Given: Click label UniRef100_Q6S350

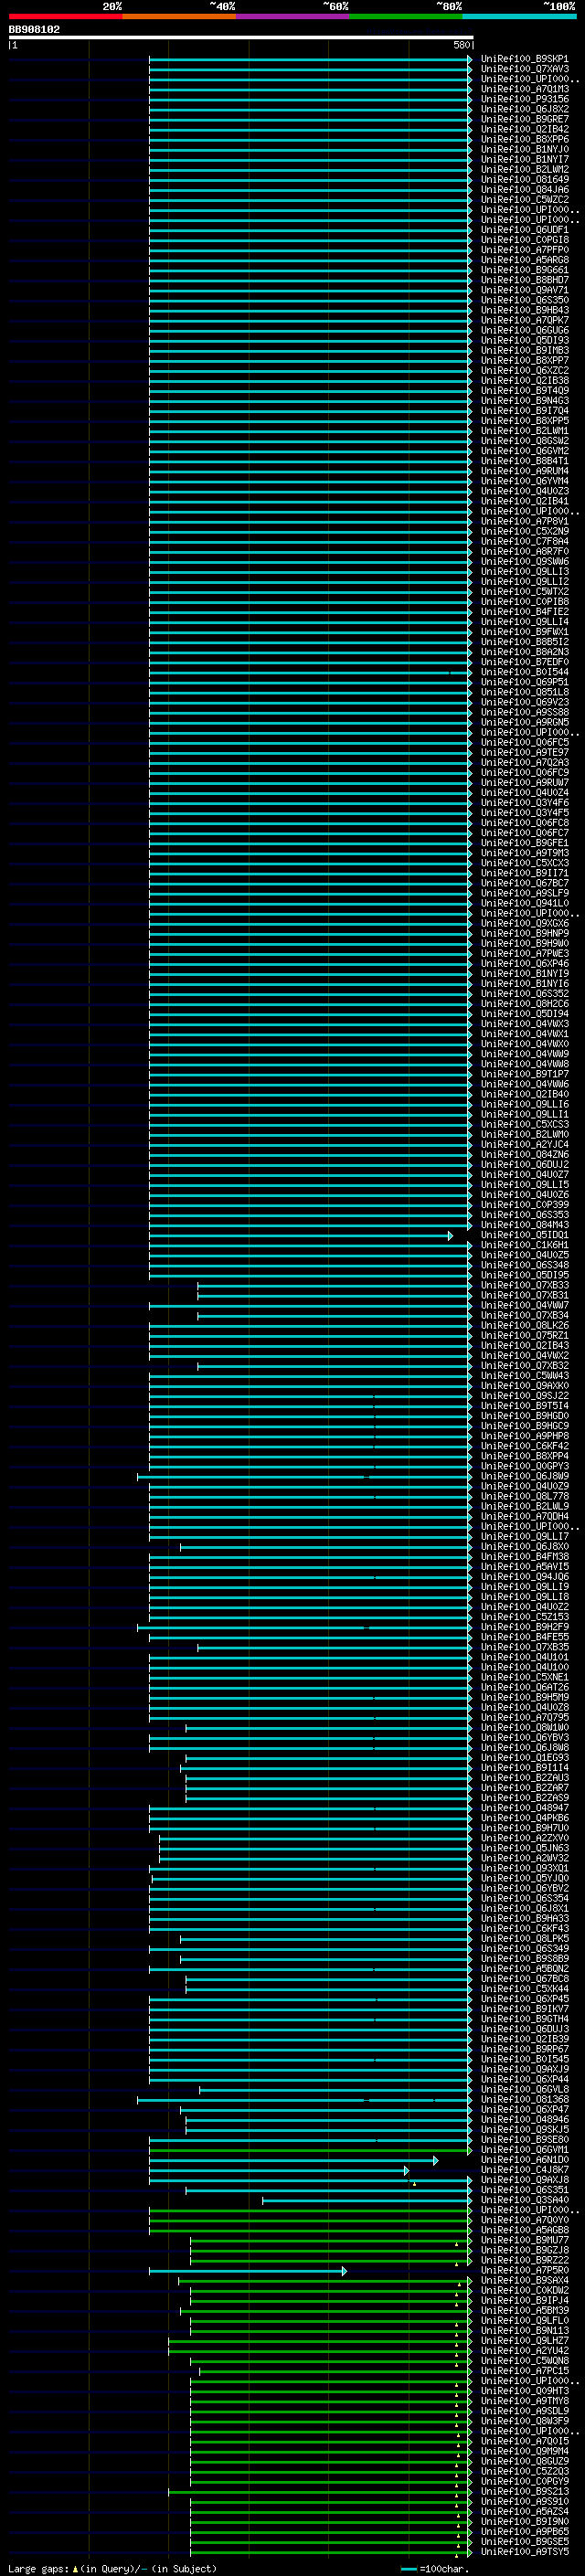Looking at the screenshot, I should [x=525, y=300].
